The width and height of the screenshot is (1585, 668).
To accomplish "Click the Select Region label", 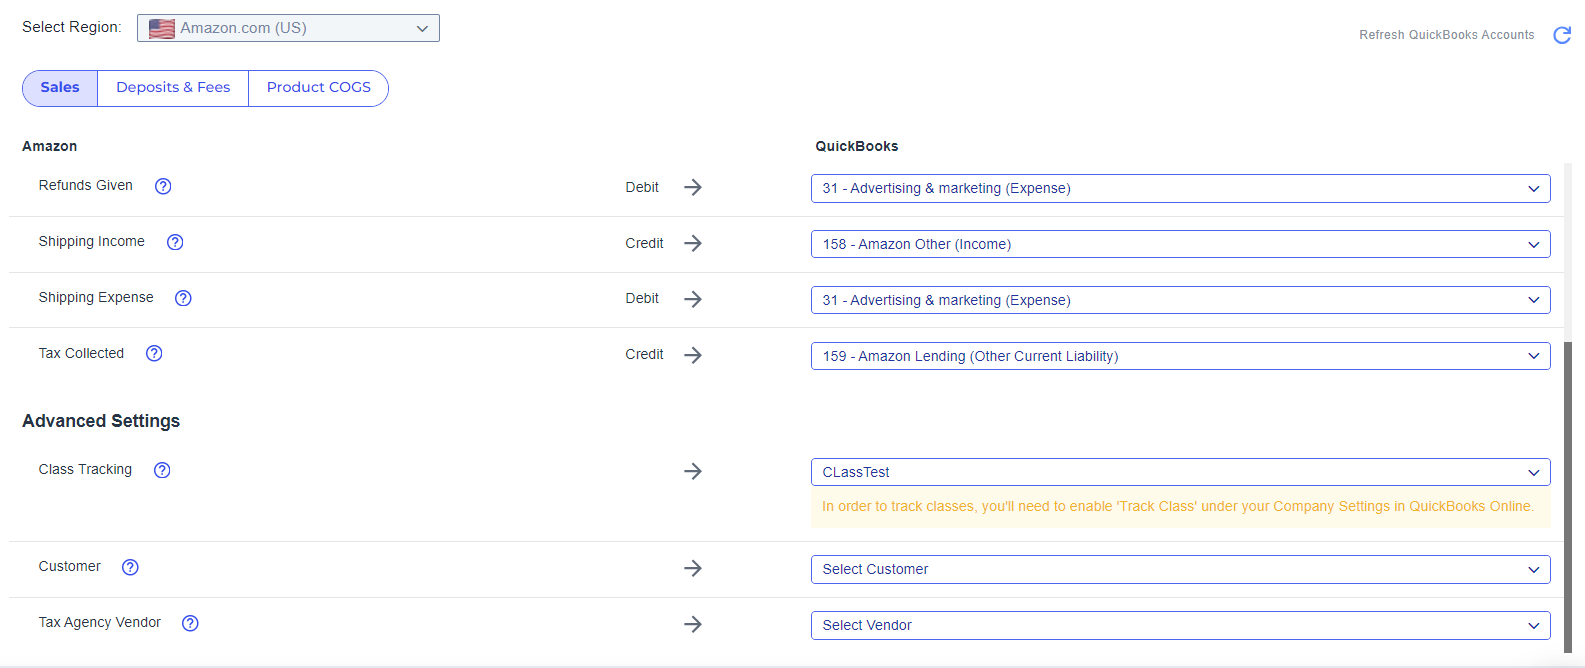I will tap(72, 27).
